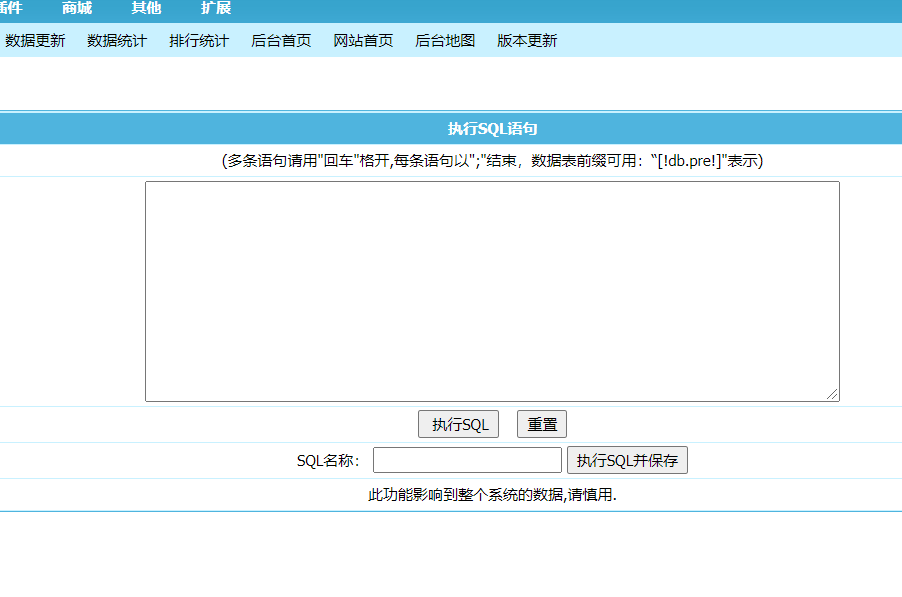Viewport: 902px width, 597px height.
Task: Open the 其他 menu
Action: point(145,8)
